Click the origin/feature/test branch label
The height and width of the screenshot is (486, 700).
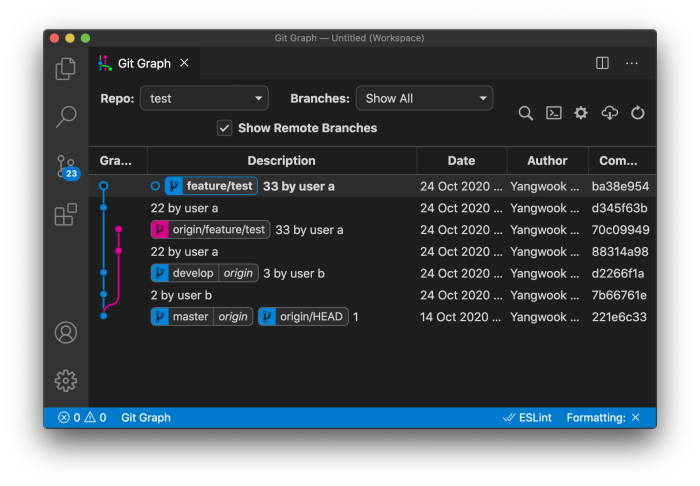[x=210, y=229]
